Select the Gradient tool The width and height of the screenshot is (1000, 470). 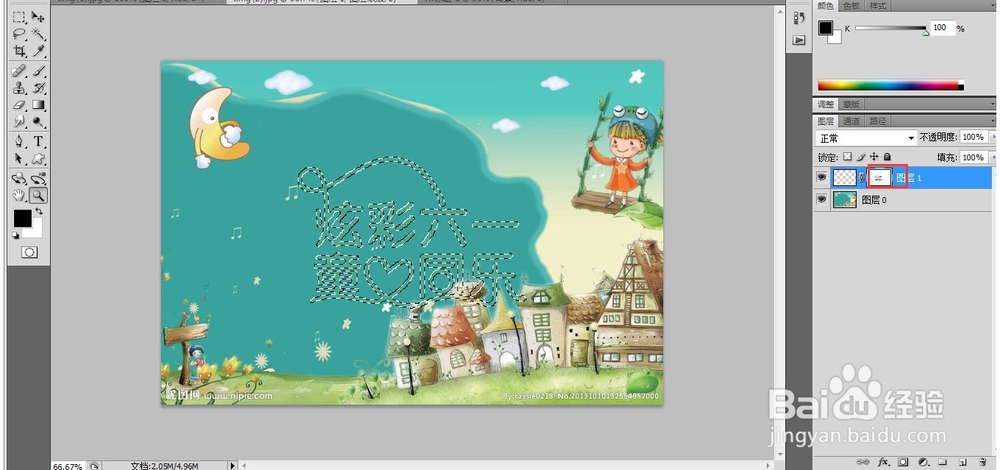click(x=38, y=104)
